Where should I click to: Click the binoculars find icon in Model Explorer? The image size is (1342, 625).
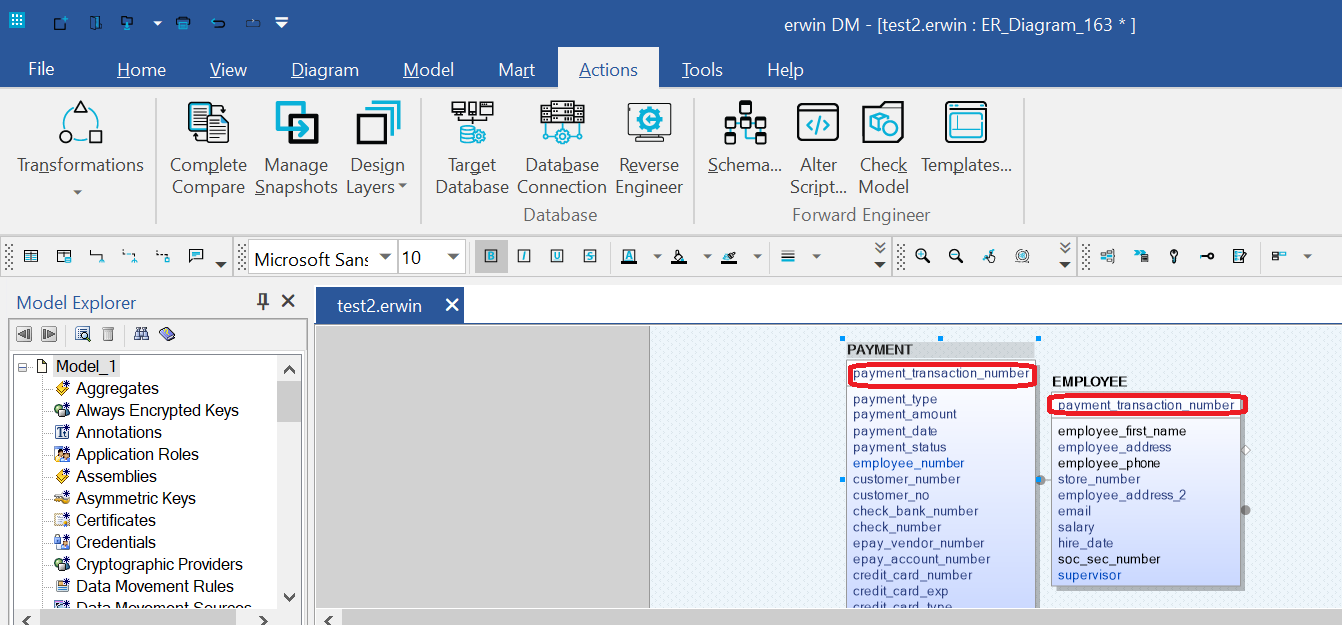point(141,334)
